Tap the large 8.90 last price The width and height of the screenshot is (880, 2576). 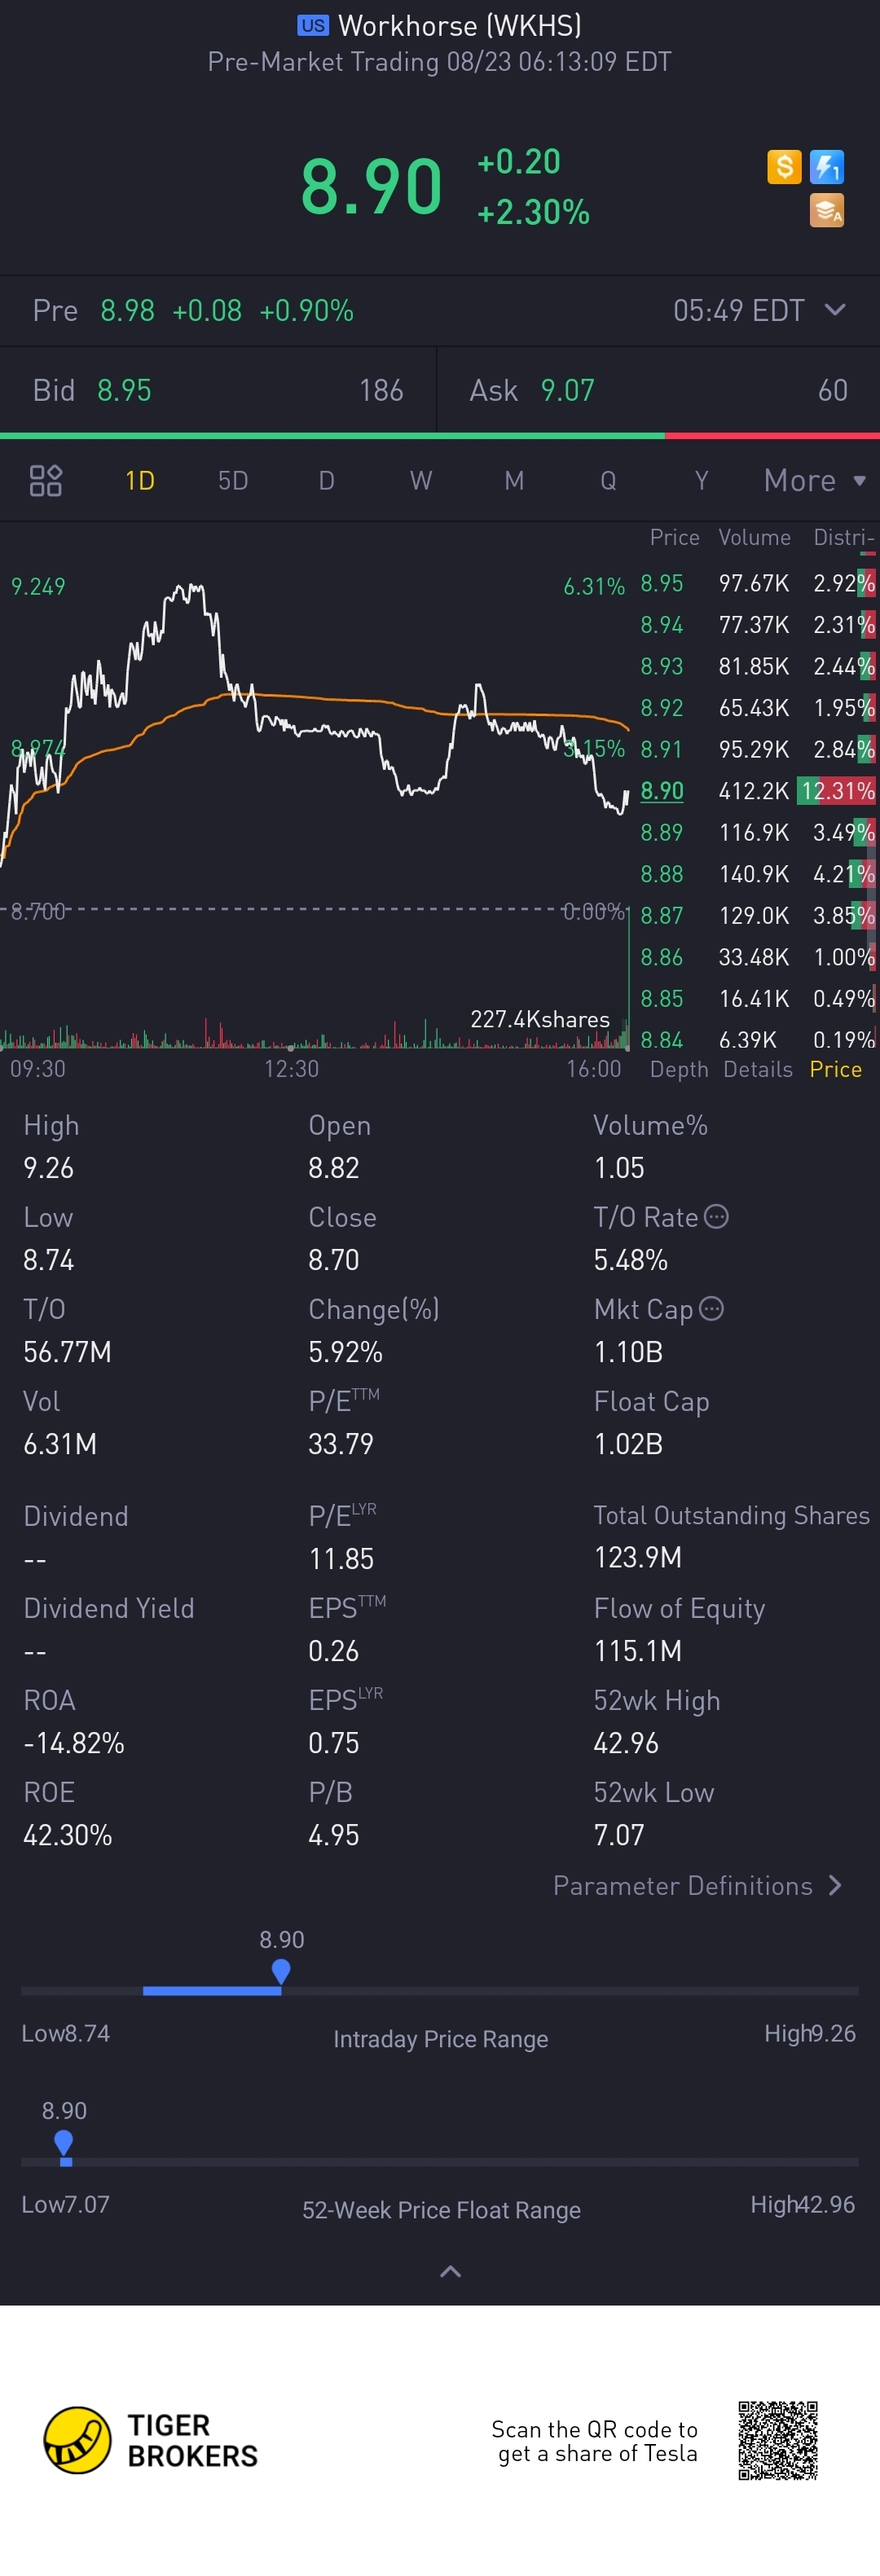click(x=371, y=187)
